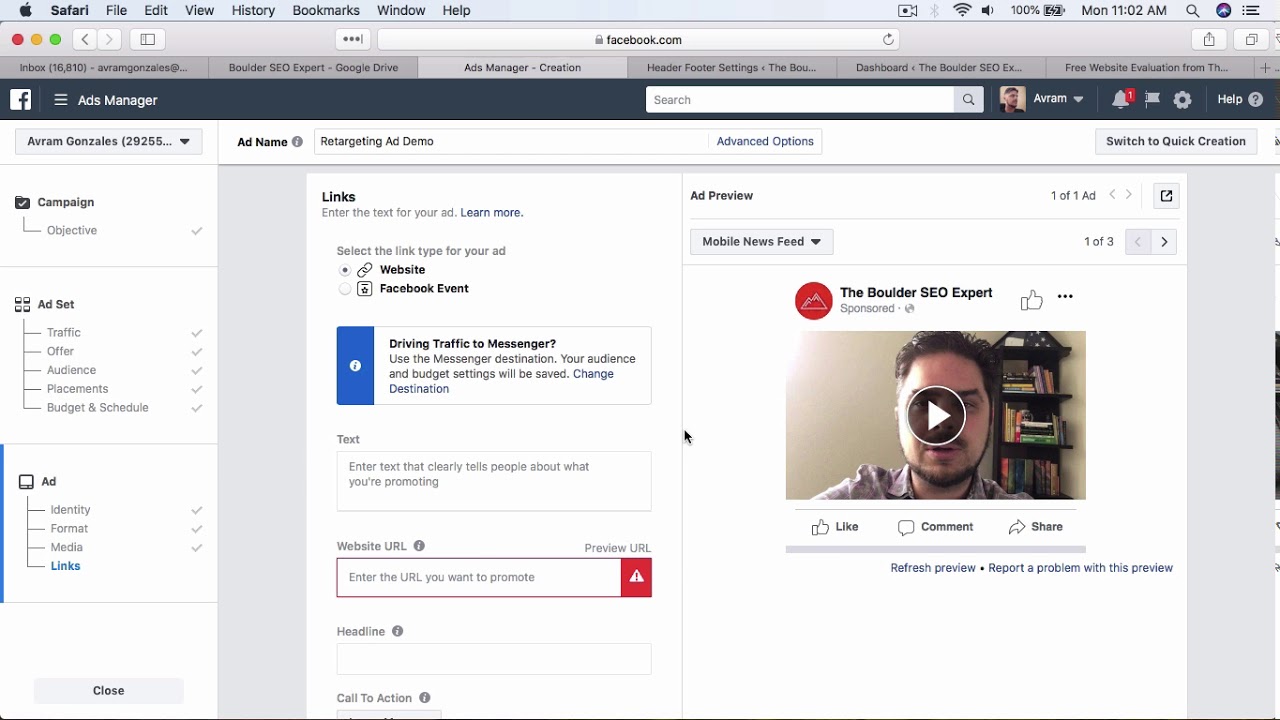Select the Facebook Event link type
1280x720 pixels.
tap(345, 289)
